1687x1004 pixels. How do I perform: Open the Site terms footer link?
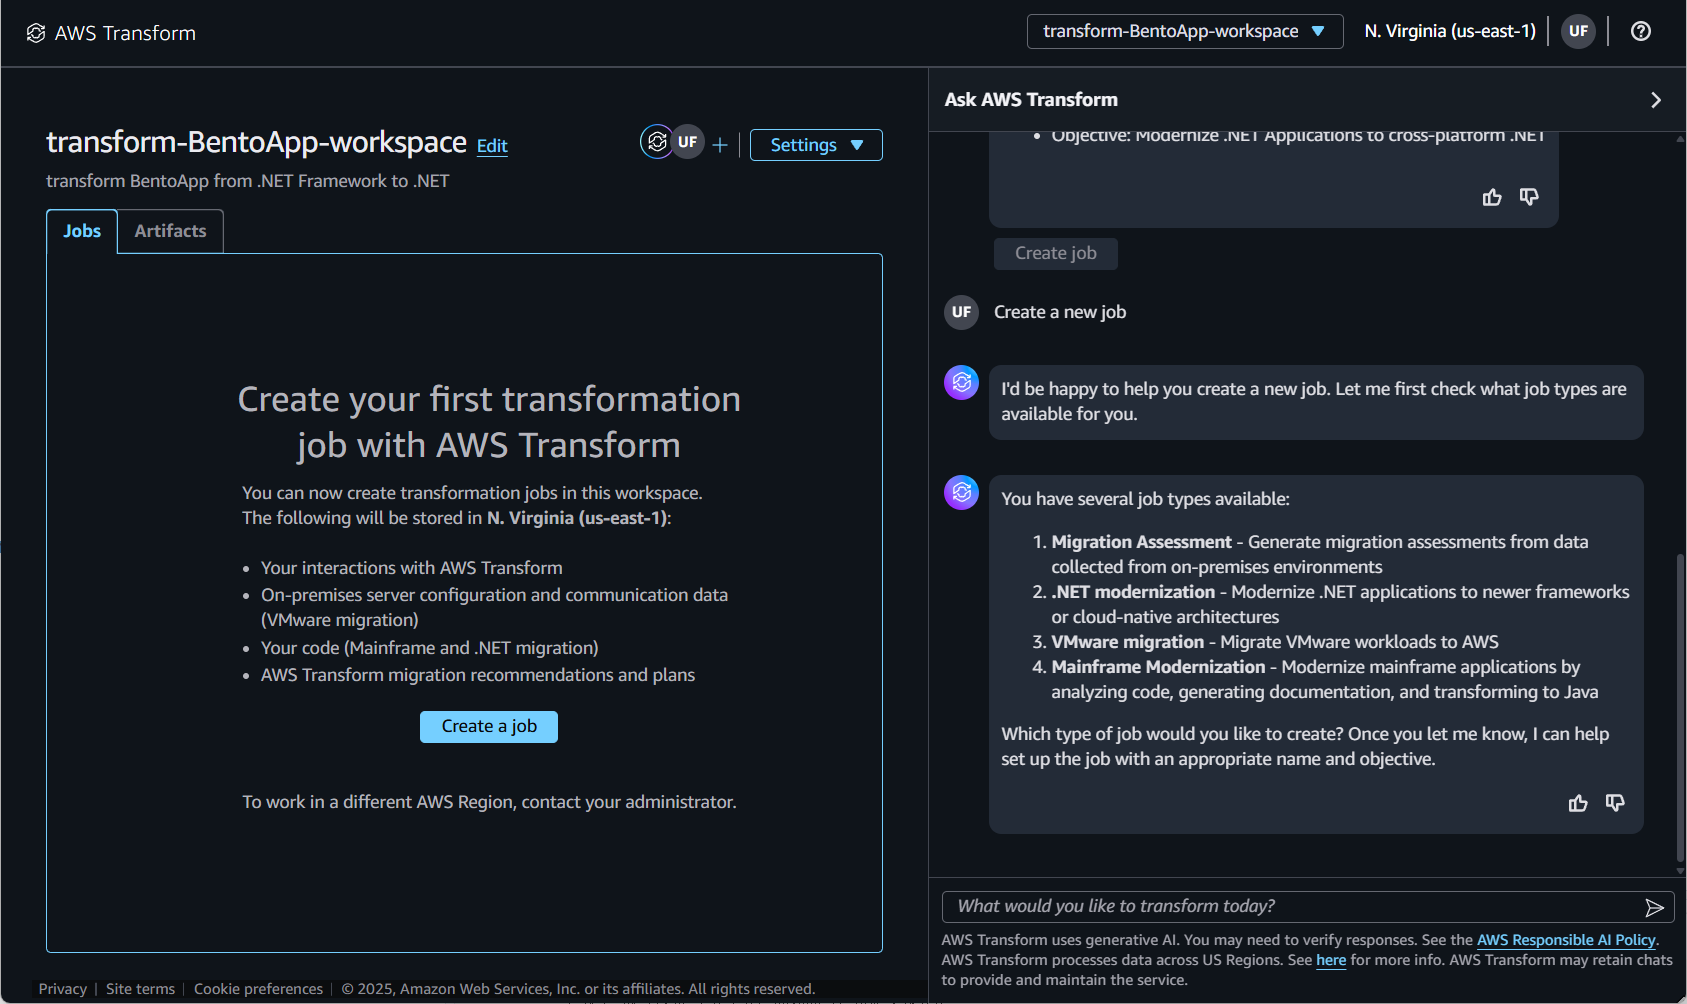tap(140, 989)
